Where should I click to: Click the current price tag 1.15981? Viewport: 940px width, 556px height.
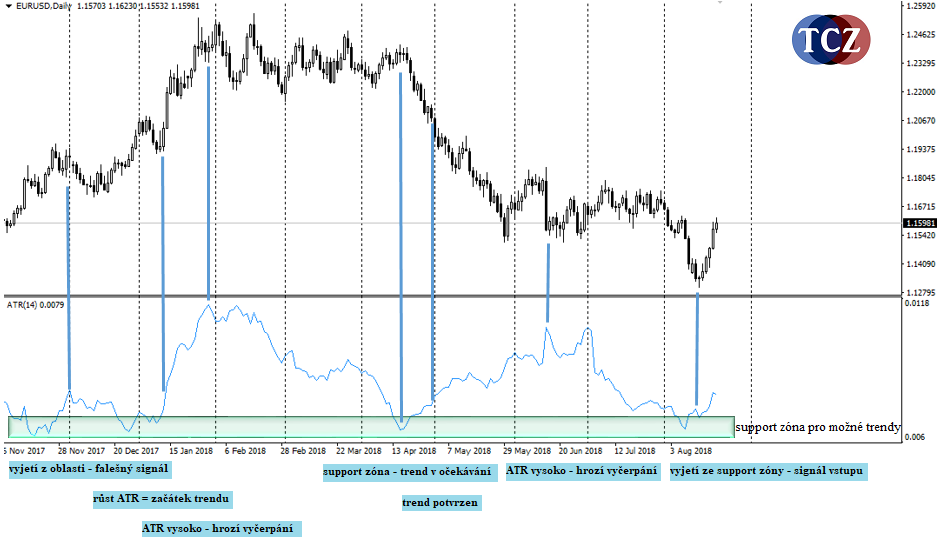[x=918, y=223]
